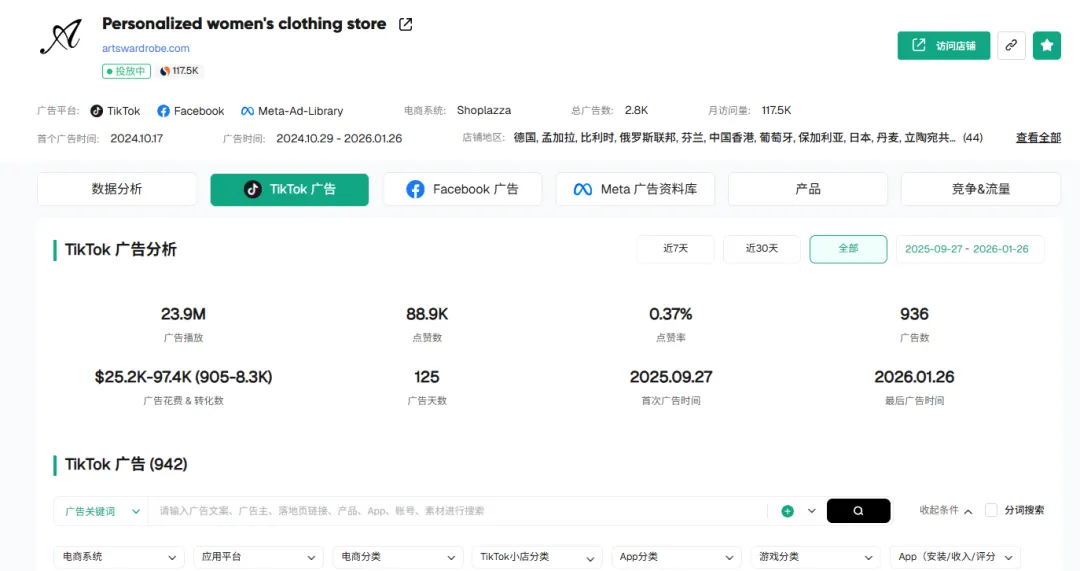The image size is (1080, 571).
Task: Click the store's cursive A logo
Action: [x=60, y=38]
